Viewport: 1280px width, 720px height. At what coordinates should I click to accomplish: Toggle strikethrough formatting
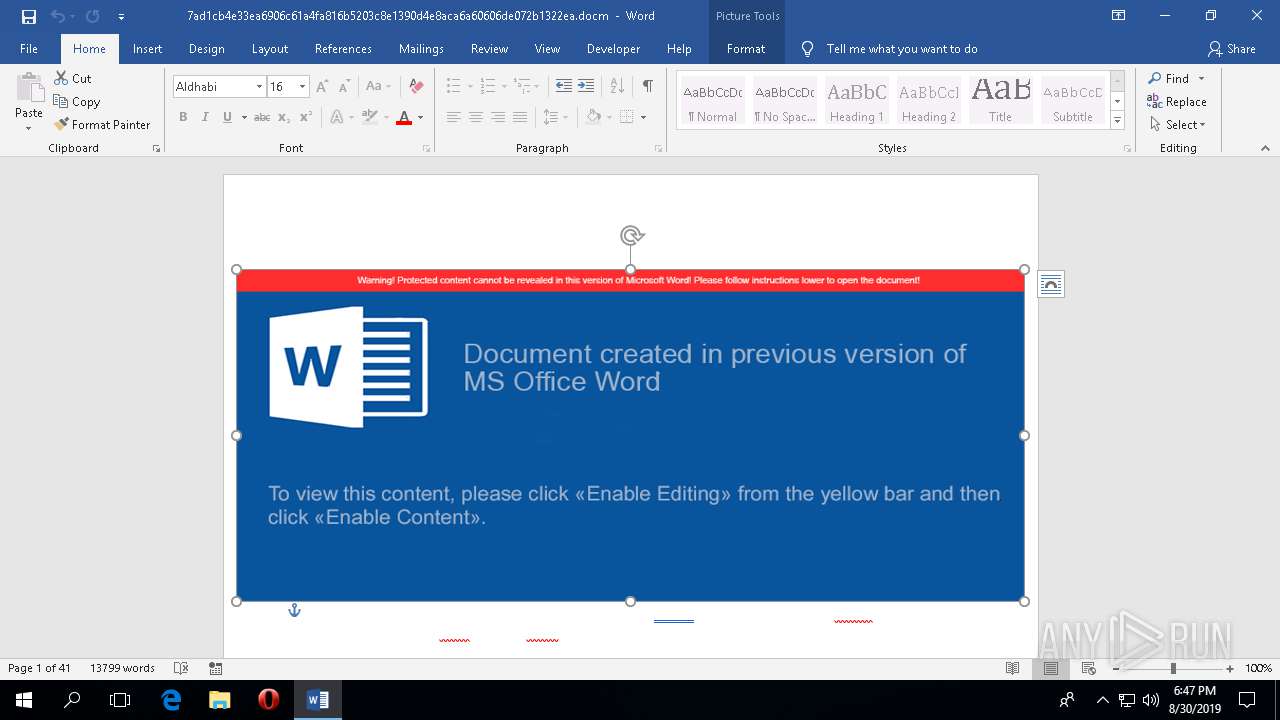point(262,118)
